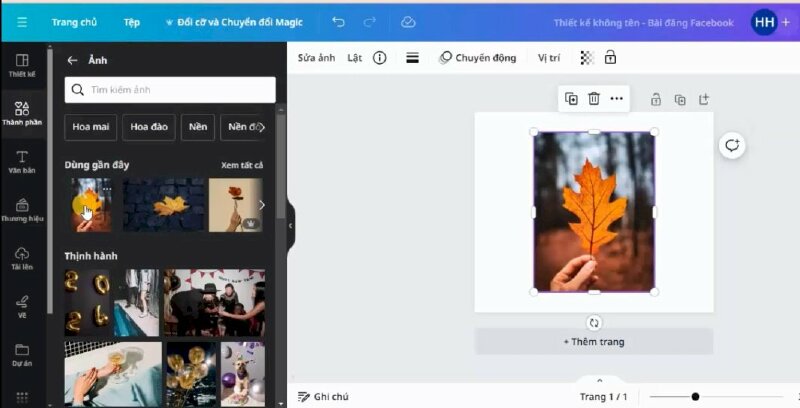Open the Thành phần sidebar panel

(22, 113)
